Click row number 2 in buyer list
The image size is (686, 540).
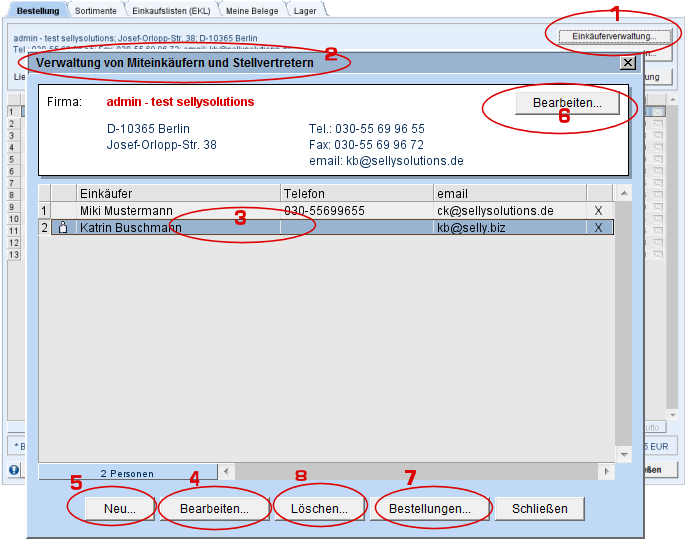(44, 228)
